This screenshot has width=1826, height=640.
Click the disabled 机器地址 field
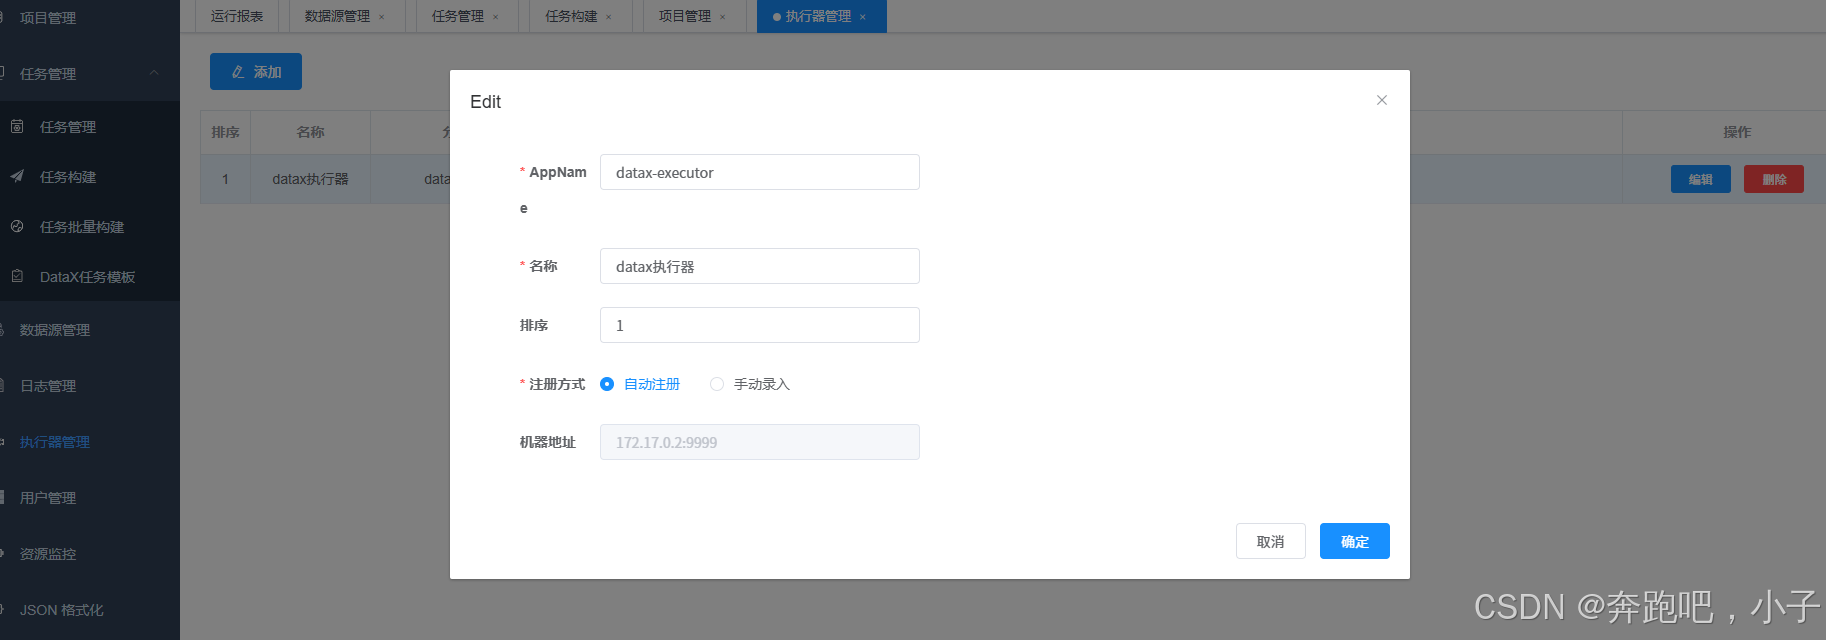[759, 442]
